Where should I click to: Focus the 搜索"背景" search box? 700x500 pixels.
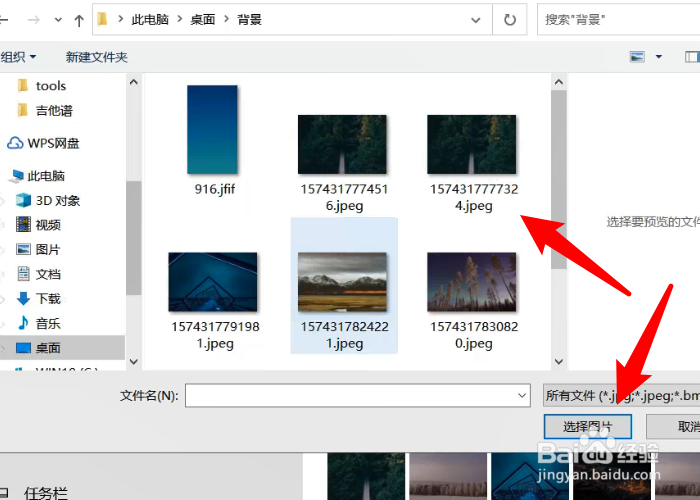click(x=619, y=20)
